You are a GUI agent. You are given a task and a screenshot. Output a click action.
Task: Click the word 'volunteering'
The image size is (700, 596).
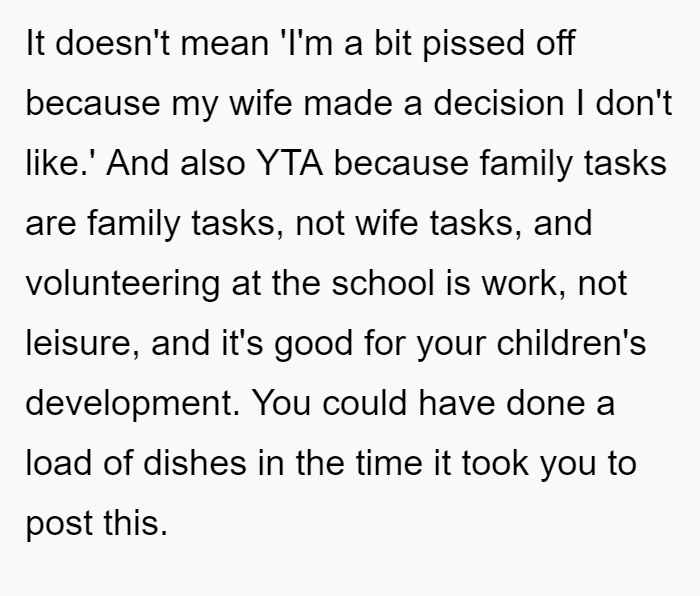pos(123,285)
